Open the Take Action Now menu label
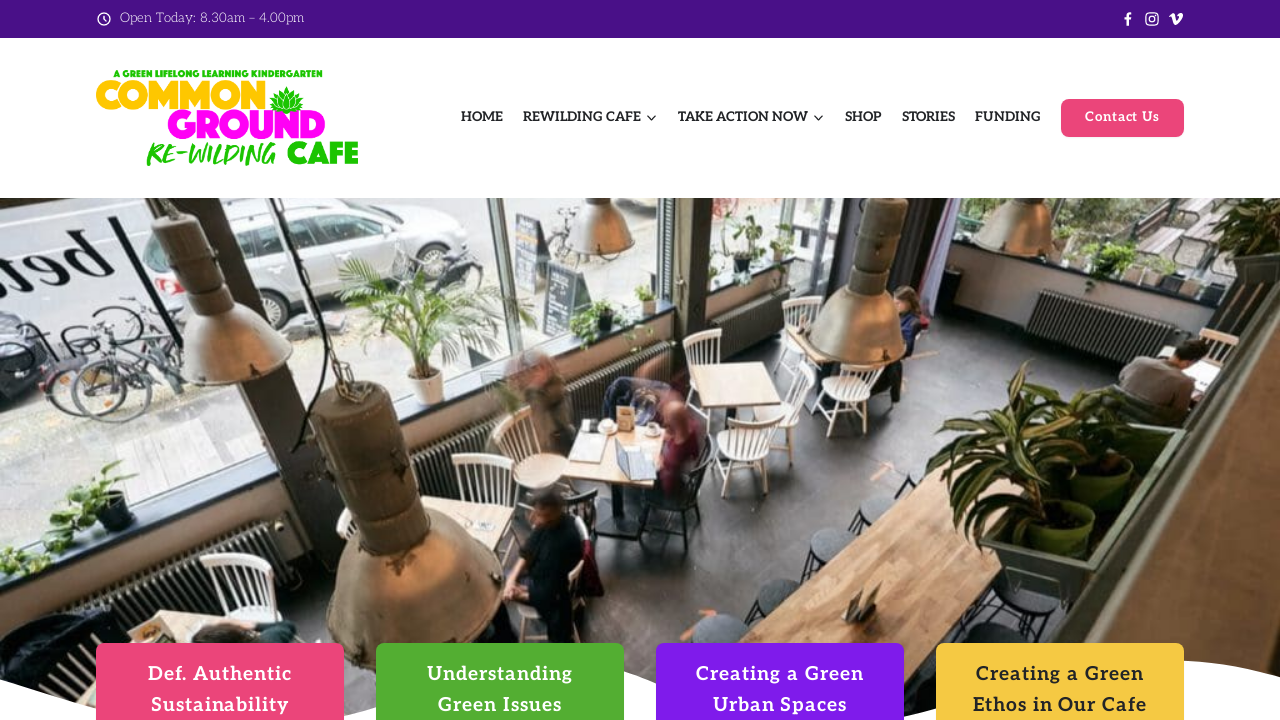1280x720 pixels. (x=743, y=117)
